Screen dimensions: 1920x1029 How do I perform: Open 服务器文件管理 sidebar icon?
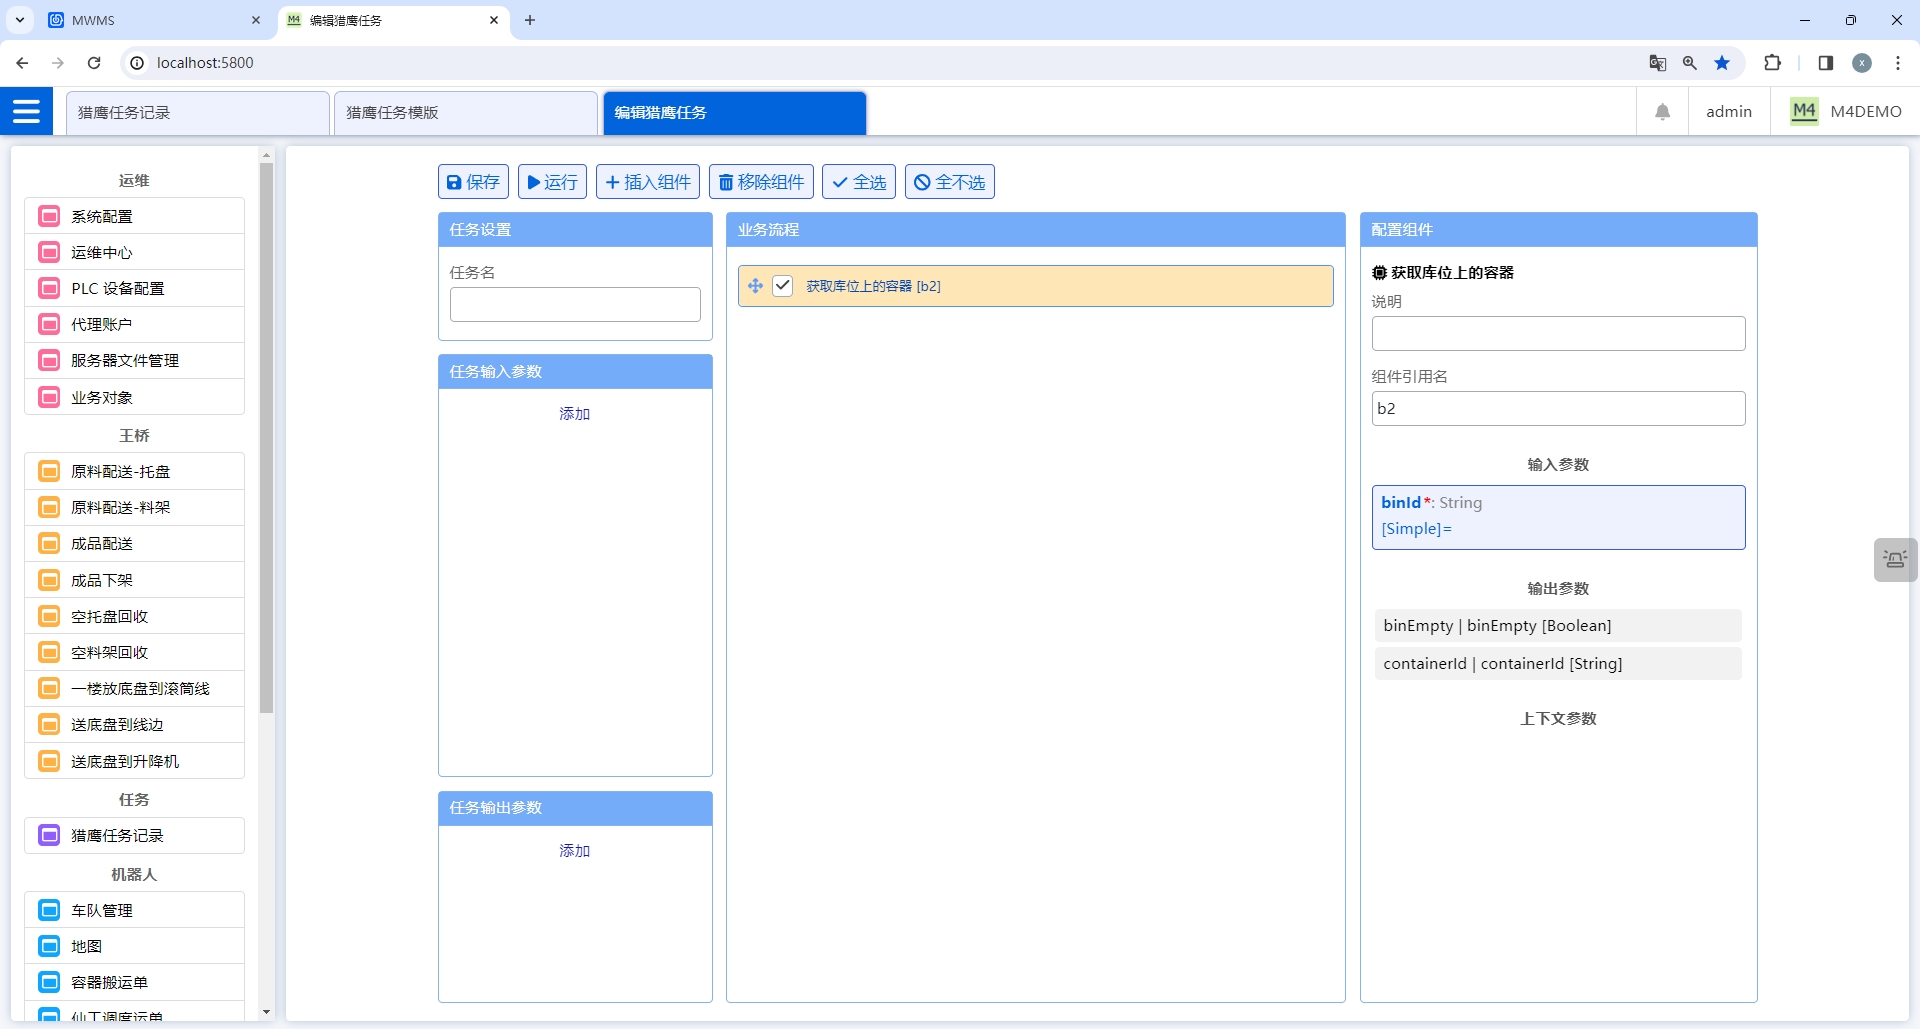[x=49, y=360]
